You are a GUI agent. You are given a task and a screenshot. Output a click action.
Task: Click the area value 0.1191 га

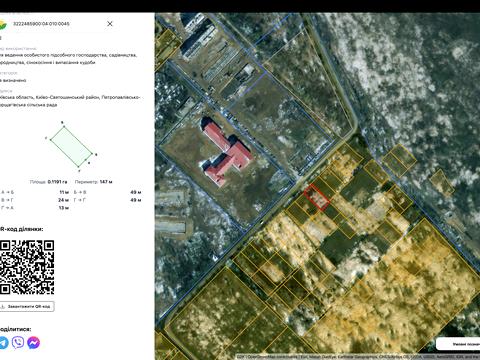click(x=57, y=182)
